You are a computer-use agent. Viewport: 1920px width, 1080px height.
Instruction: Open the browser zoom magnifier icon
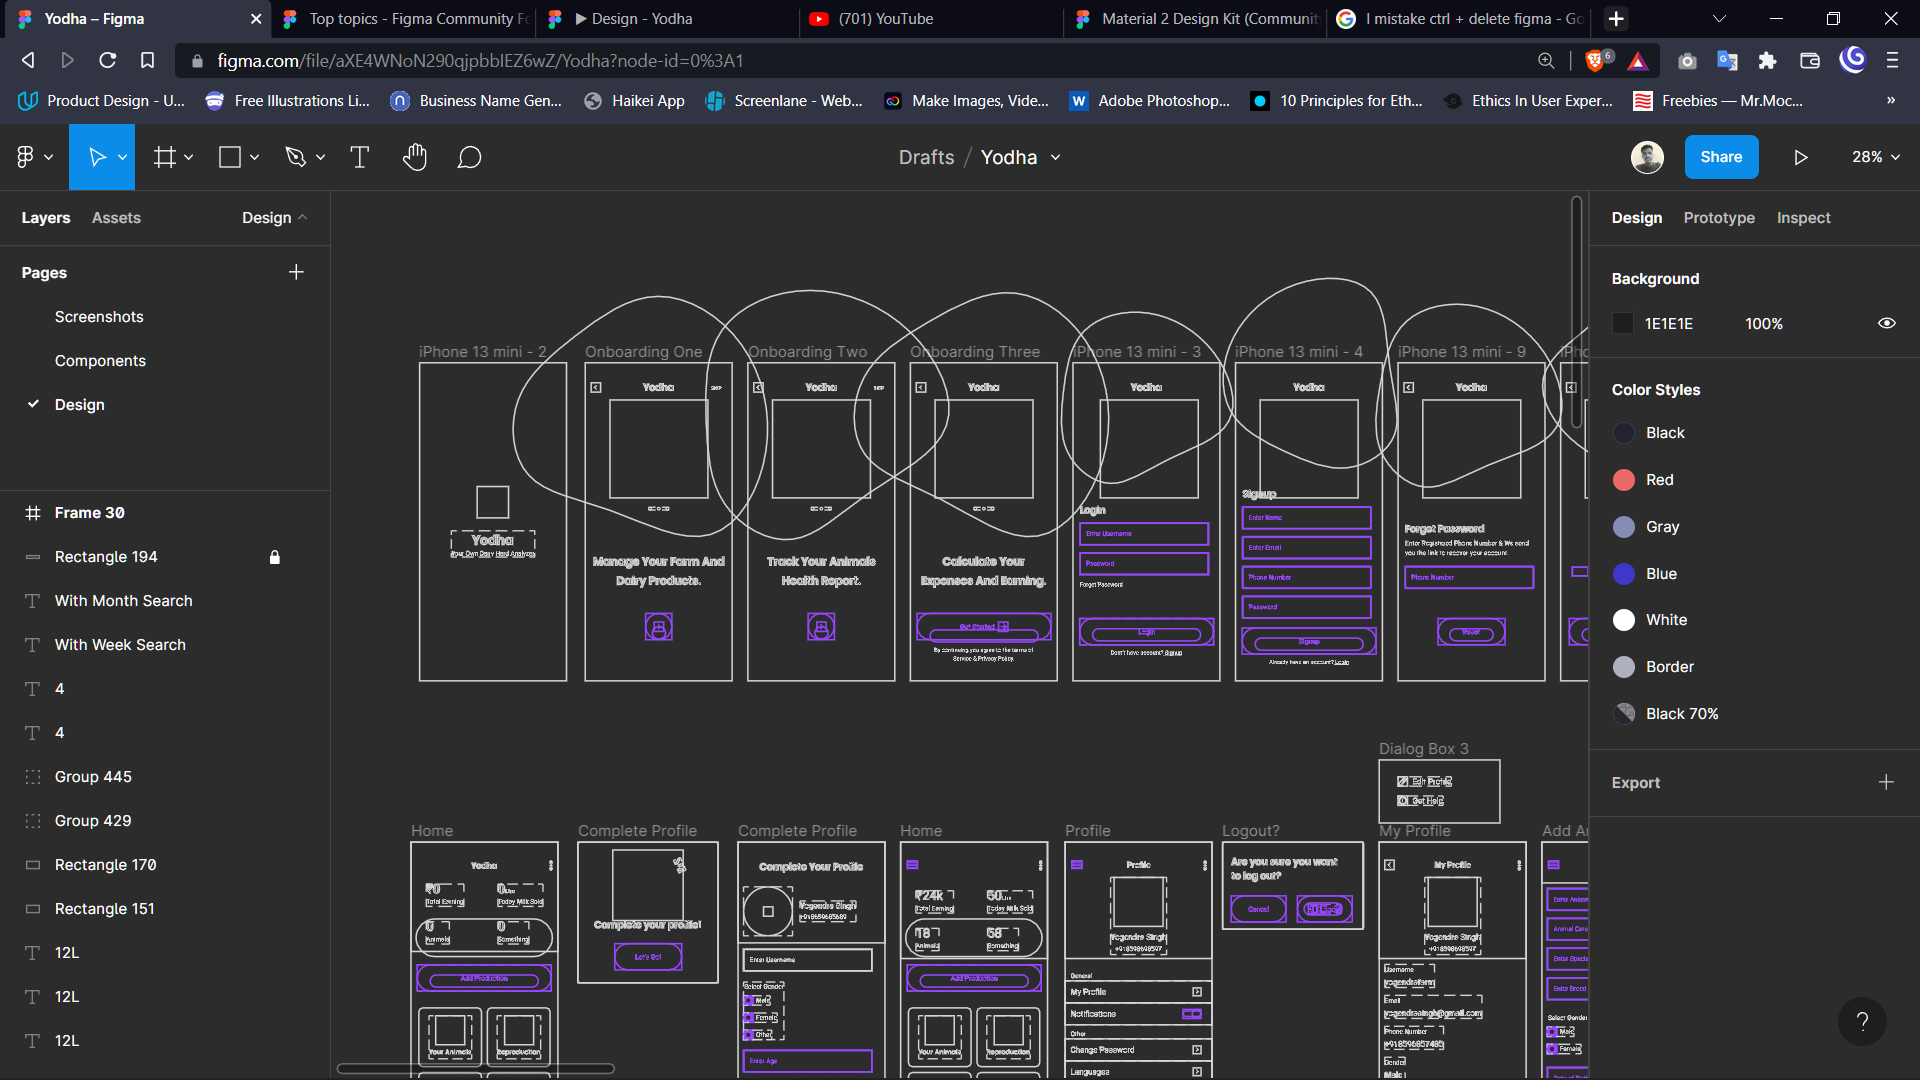(x=1546, y=61)
